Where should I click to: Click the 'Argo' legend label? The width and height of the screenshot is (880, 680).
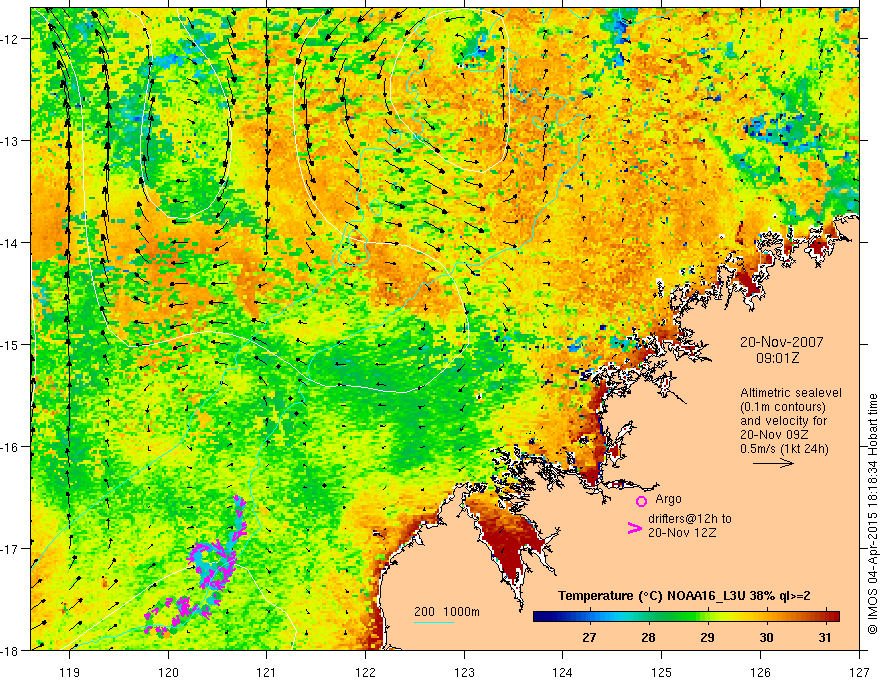[x=668, y=499]
